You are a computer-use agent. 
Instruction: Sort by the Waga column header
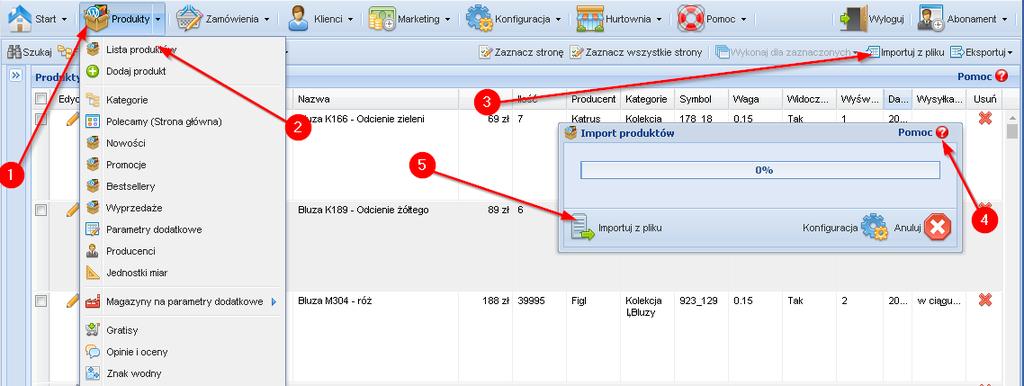tap(754, 99)
